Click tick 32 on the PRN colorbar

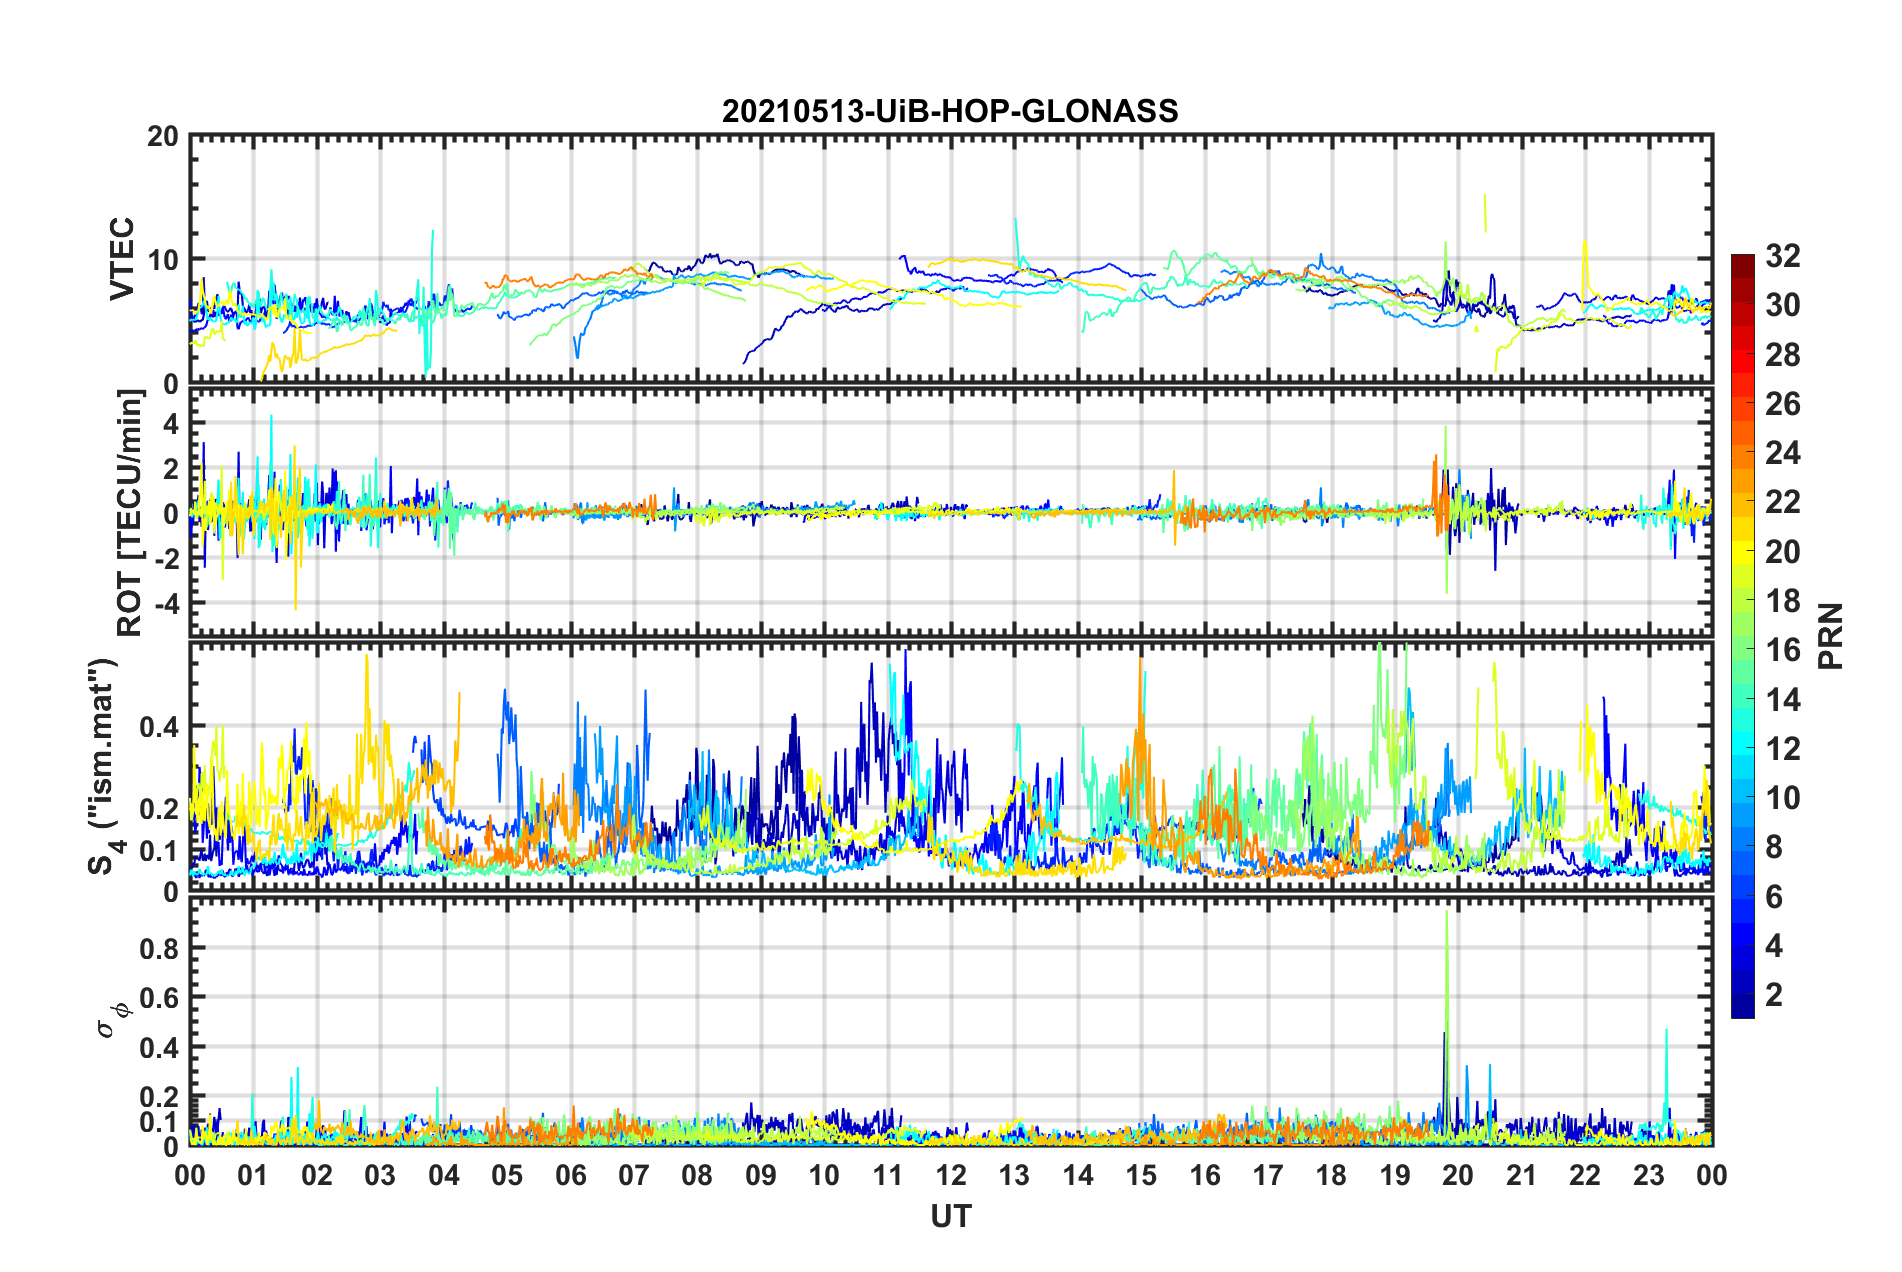click(1782, 256)
